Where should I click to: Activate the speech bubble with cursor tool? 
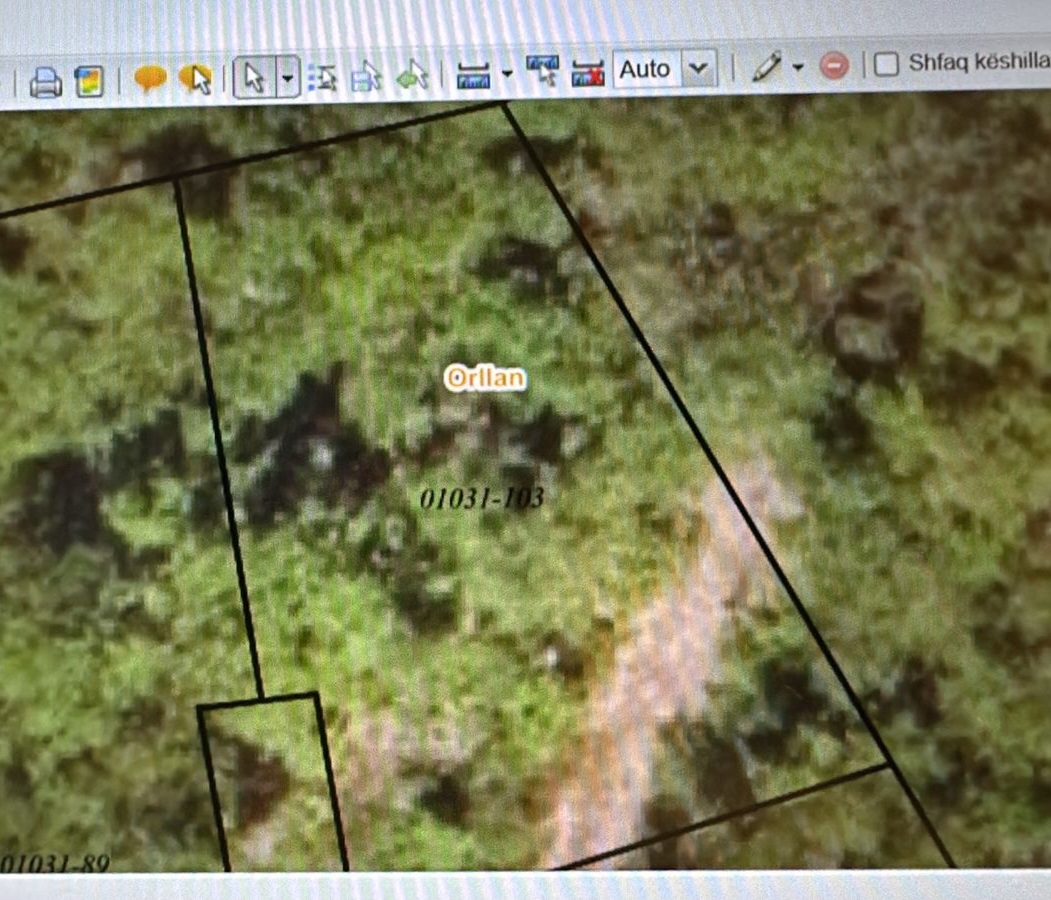tap(195, 79)
